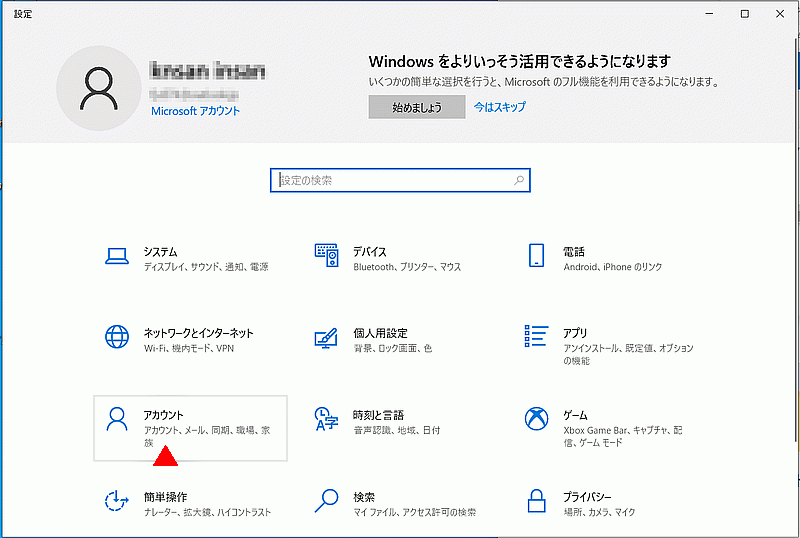Viewport: 800px width, 538px height.
Task: Click the 場所、カメラ、マイク description
Action: point(599,512)
